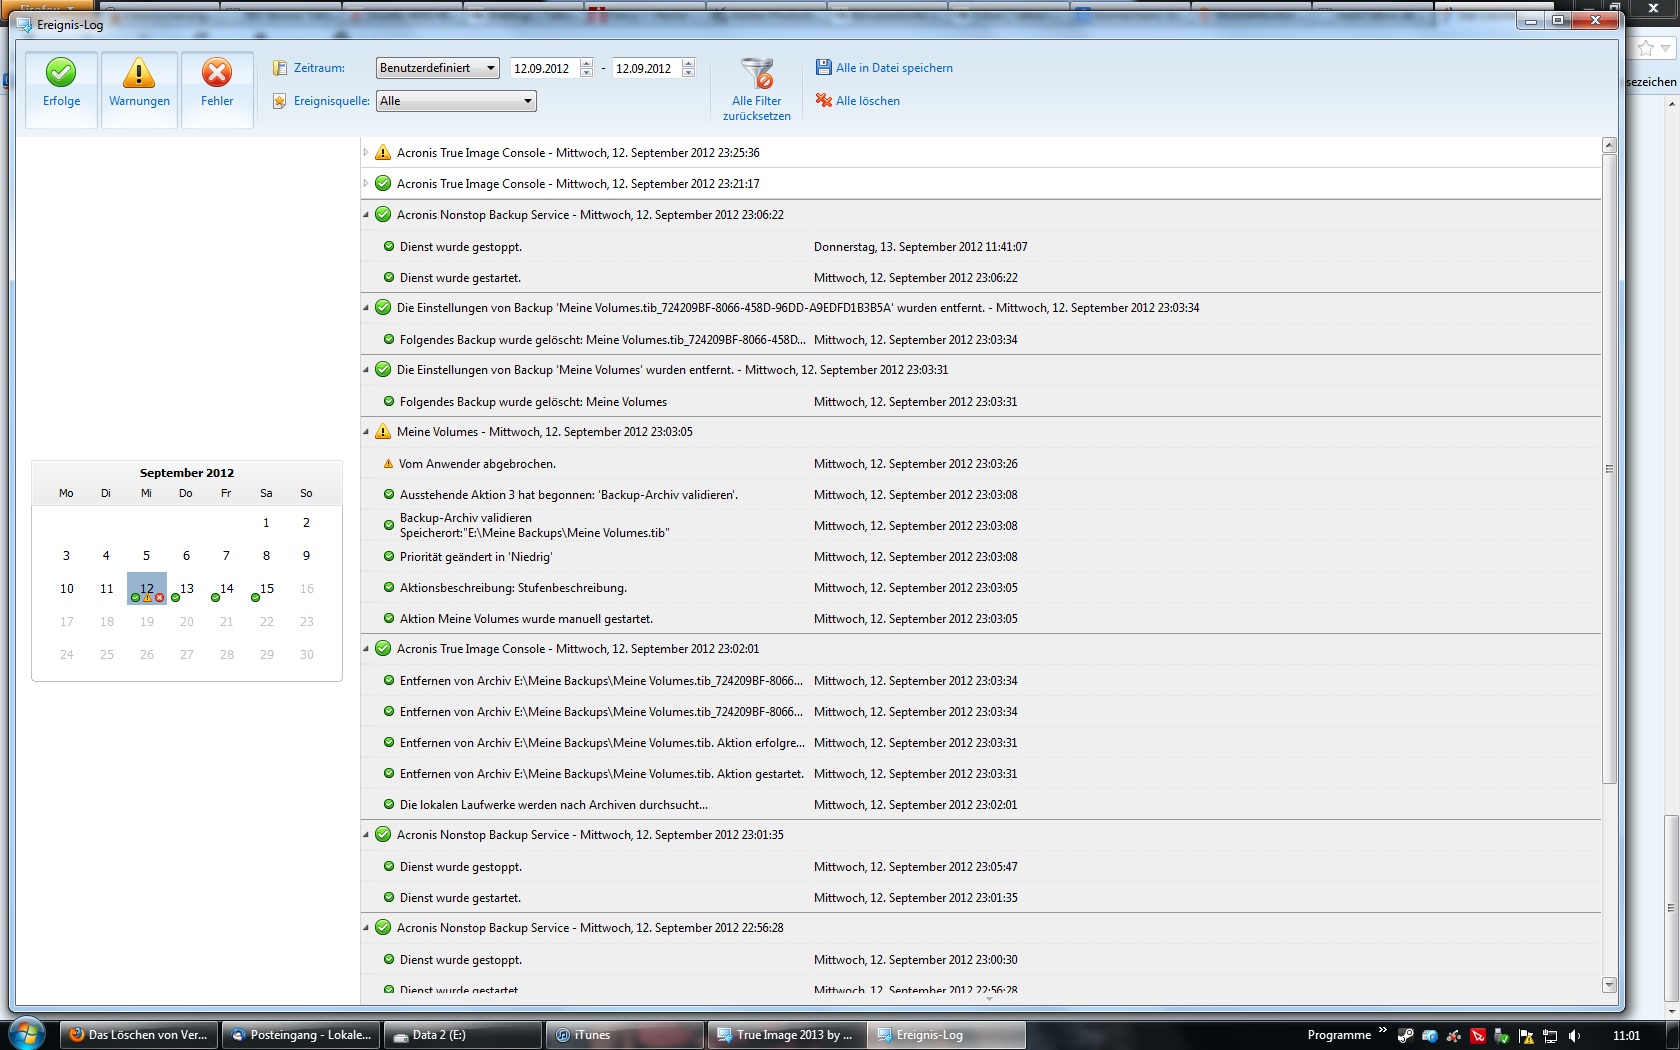Select day 14 in the calendar
Image resolution: width=1680 pixels, height=1050 pixels.
227,589
